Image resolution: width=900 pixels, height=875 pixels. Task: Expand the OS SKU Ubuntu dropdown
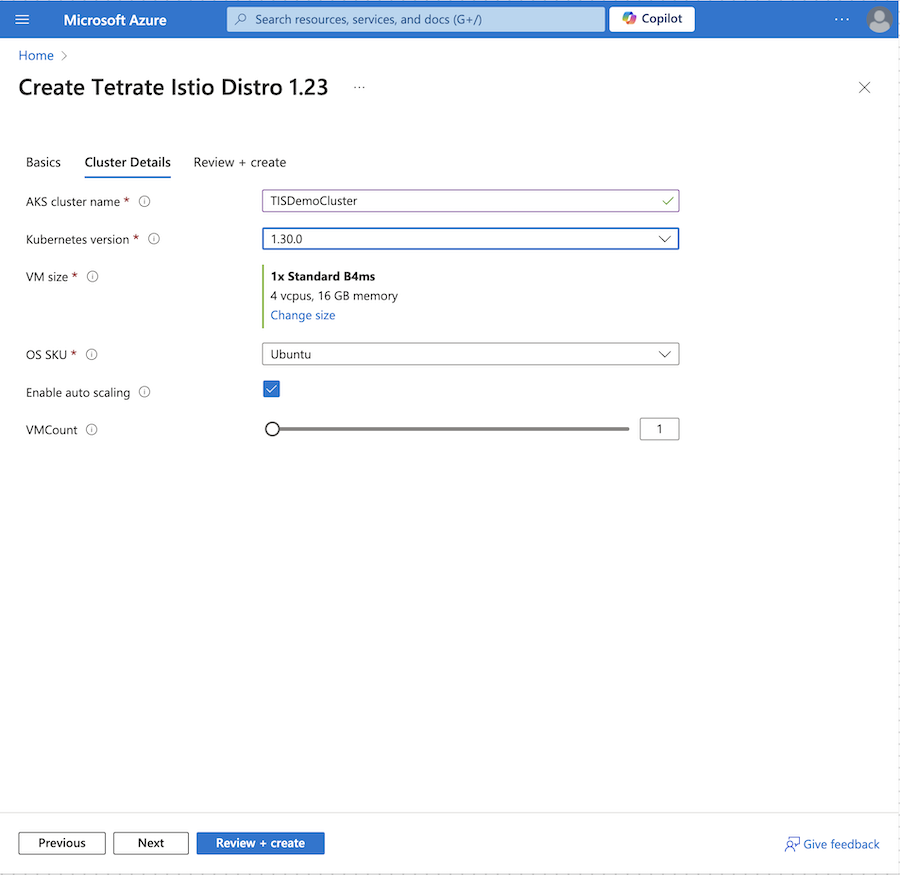470,354
